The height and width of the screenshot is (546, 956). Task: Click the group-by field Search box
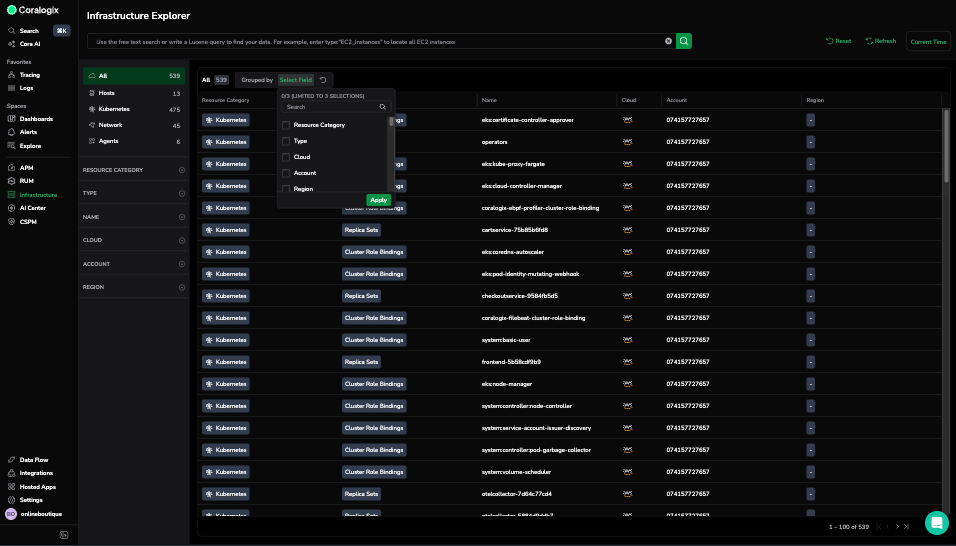tap(330, 106)
